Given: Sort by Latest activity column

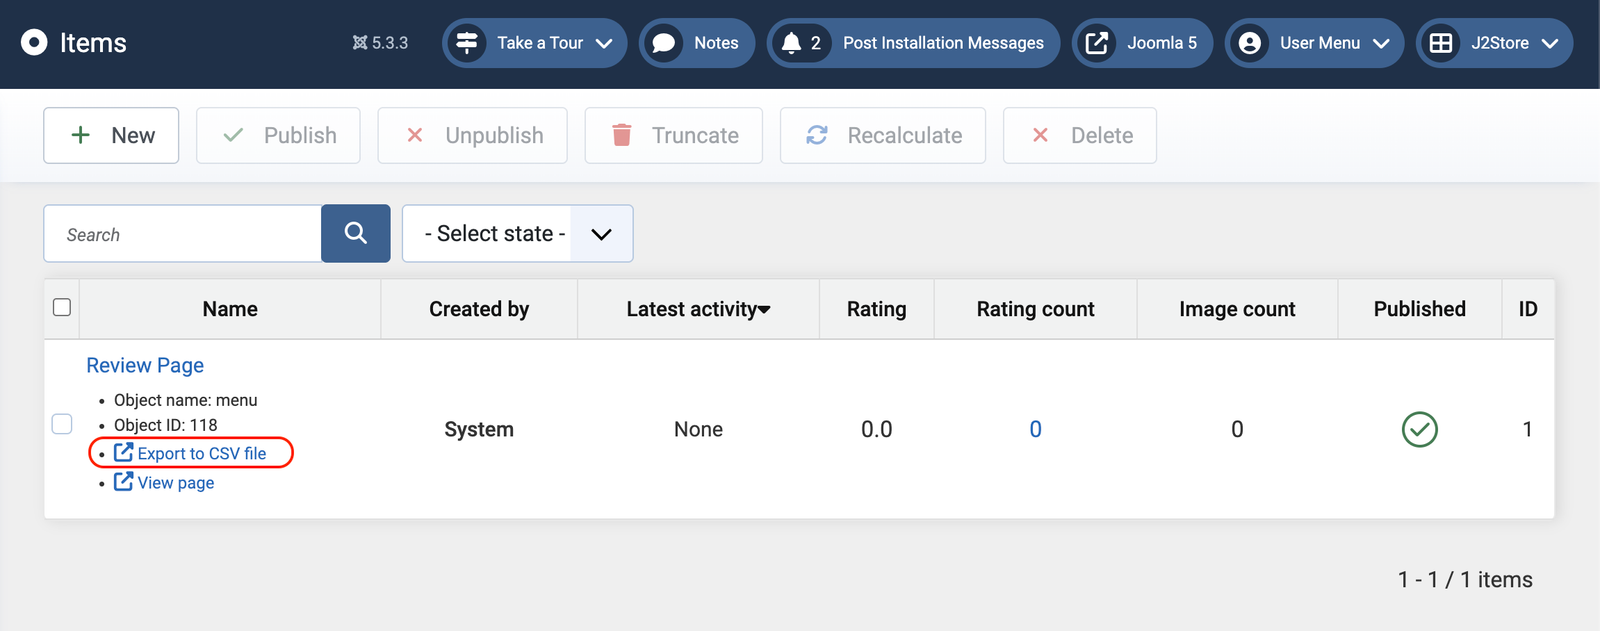Looking at the screenshot, I should pos(697,309).
